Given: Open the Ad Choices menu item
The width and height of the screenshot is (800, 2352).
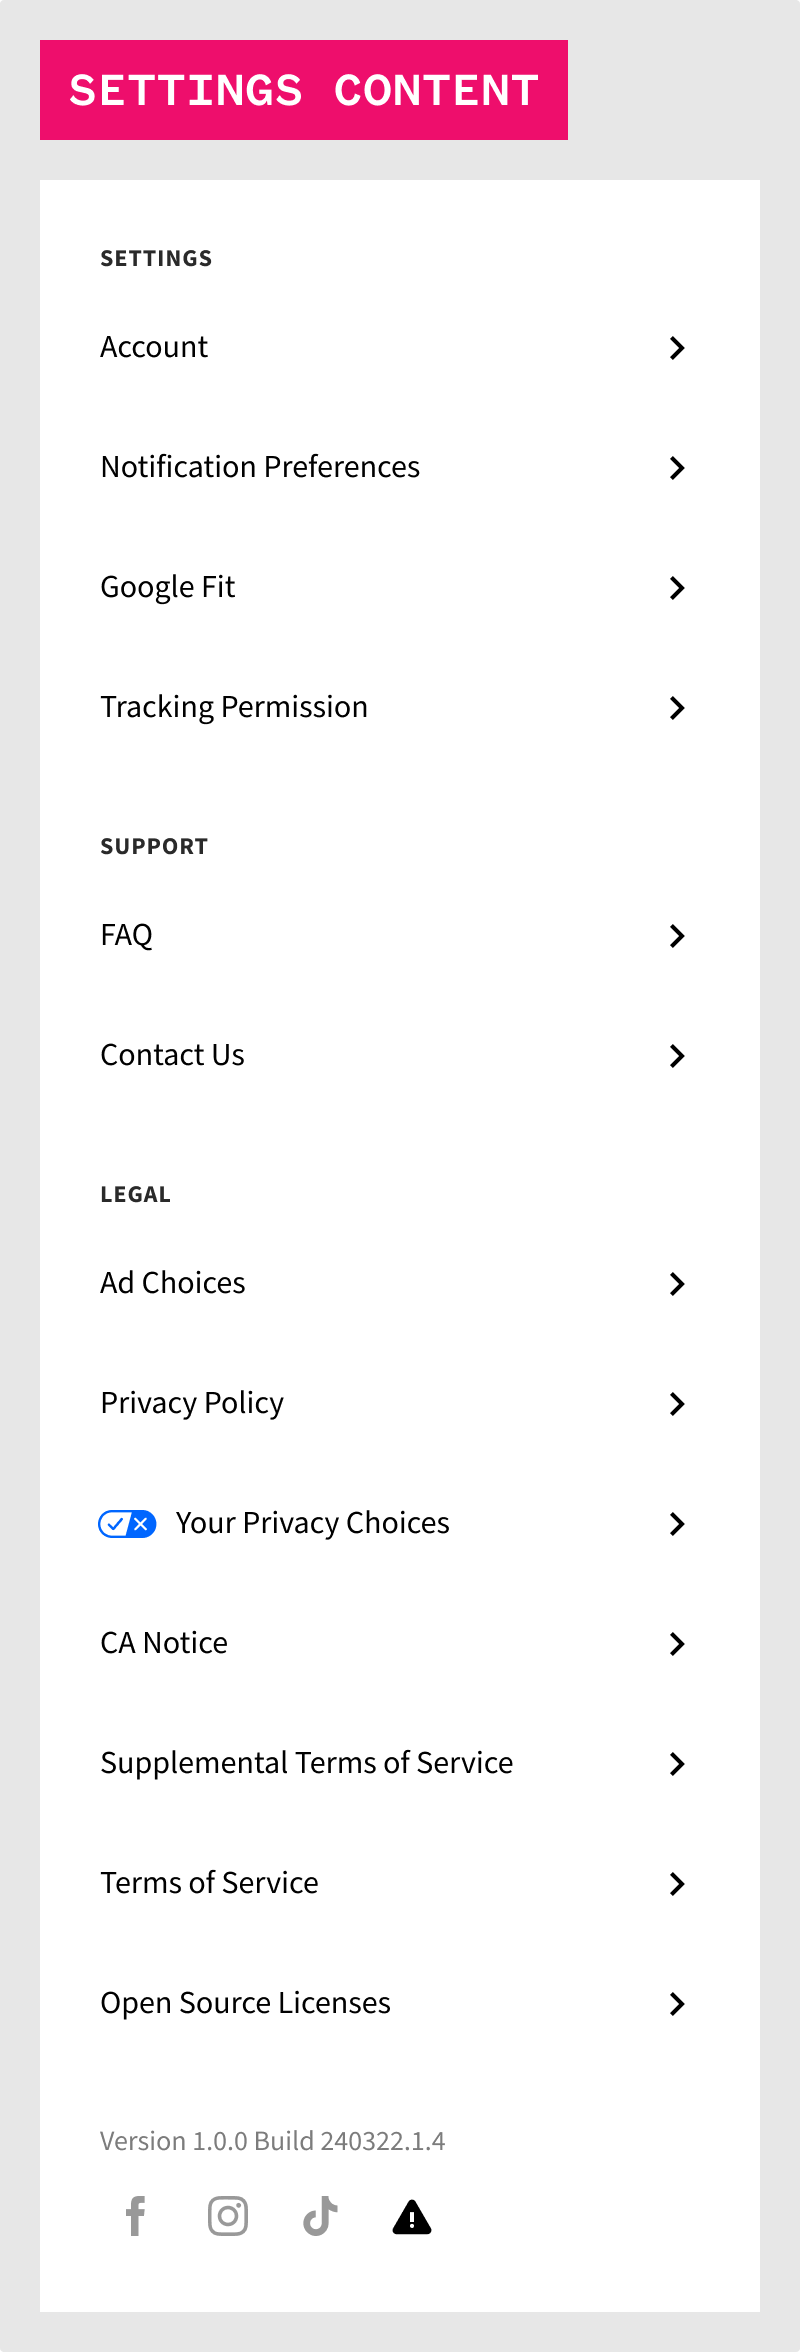Looking at the screenshot, I should pos(173,1283).
